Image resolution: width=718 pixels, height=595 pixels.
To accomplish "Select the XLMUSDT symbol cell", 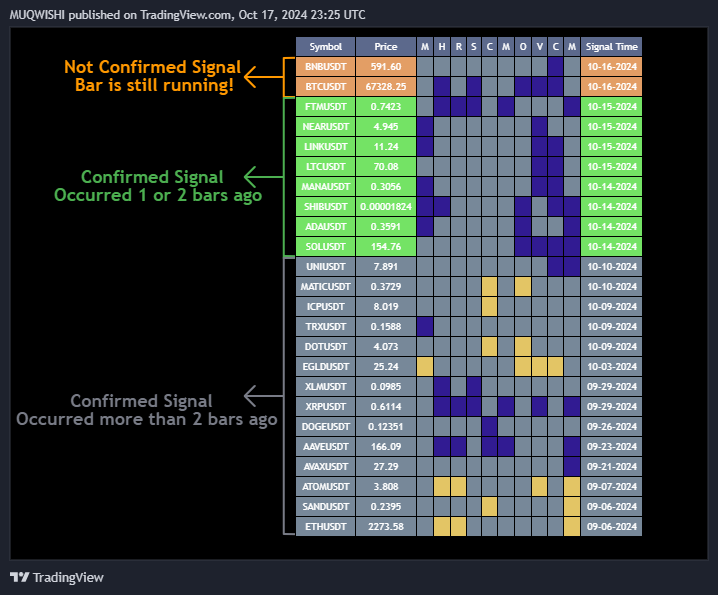I will (x=326, y=387).
